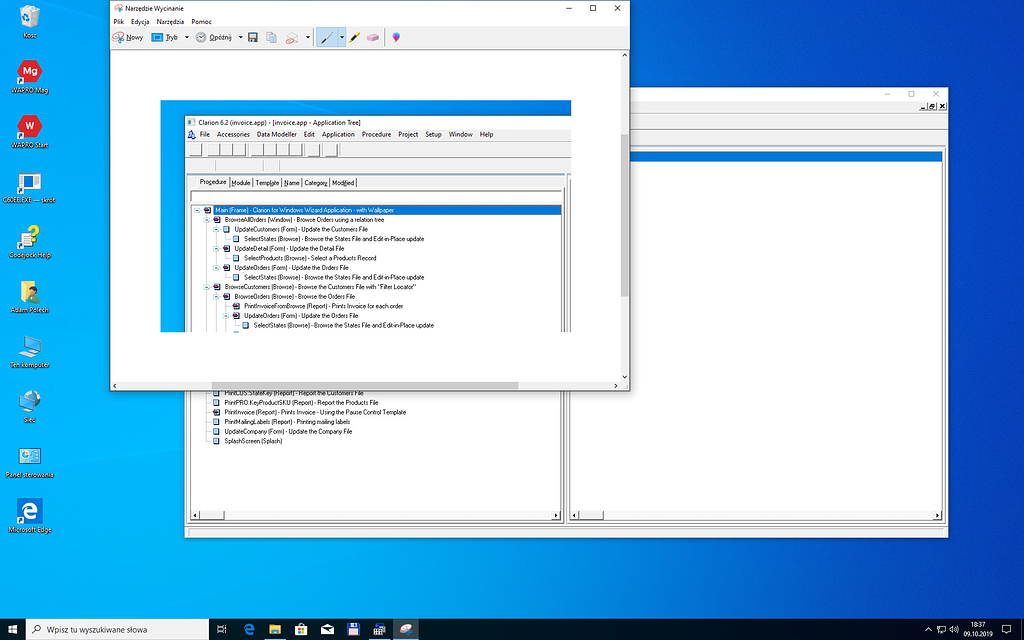The image size is (1024, 640).
Task: Click the Clarion hand icon beside File menu
Action: tap(192, 133)
